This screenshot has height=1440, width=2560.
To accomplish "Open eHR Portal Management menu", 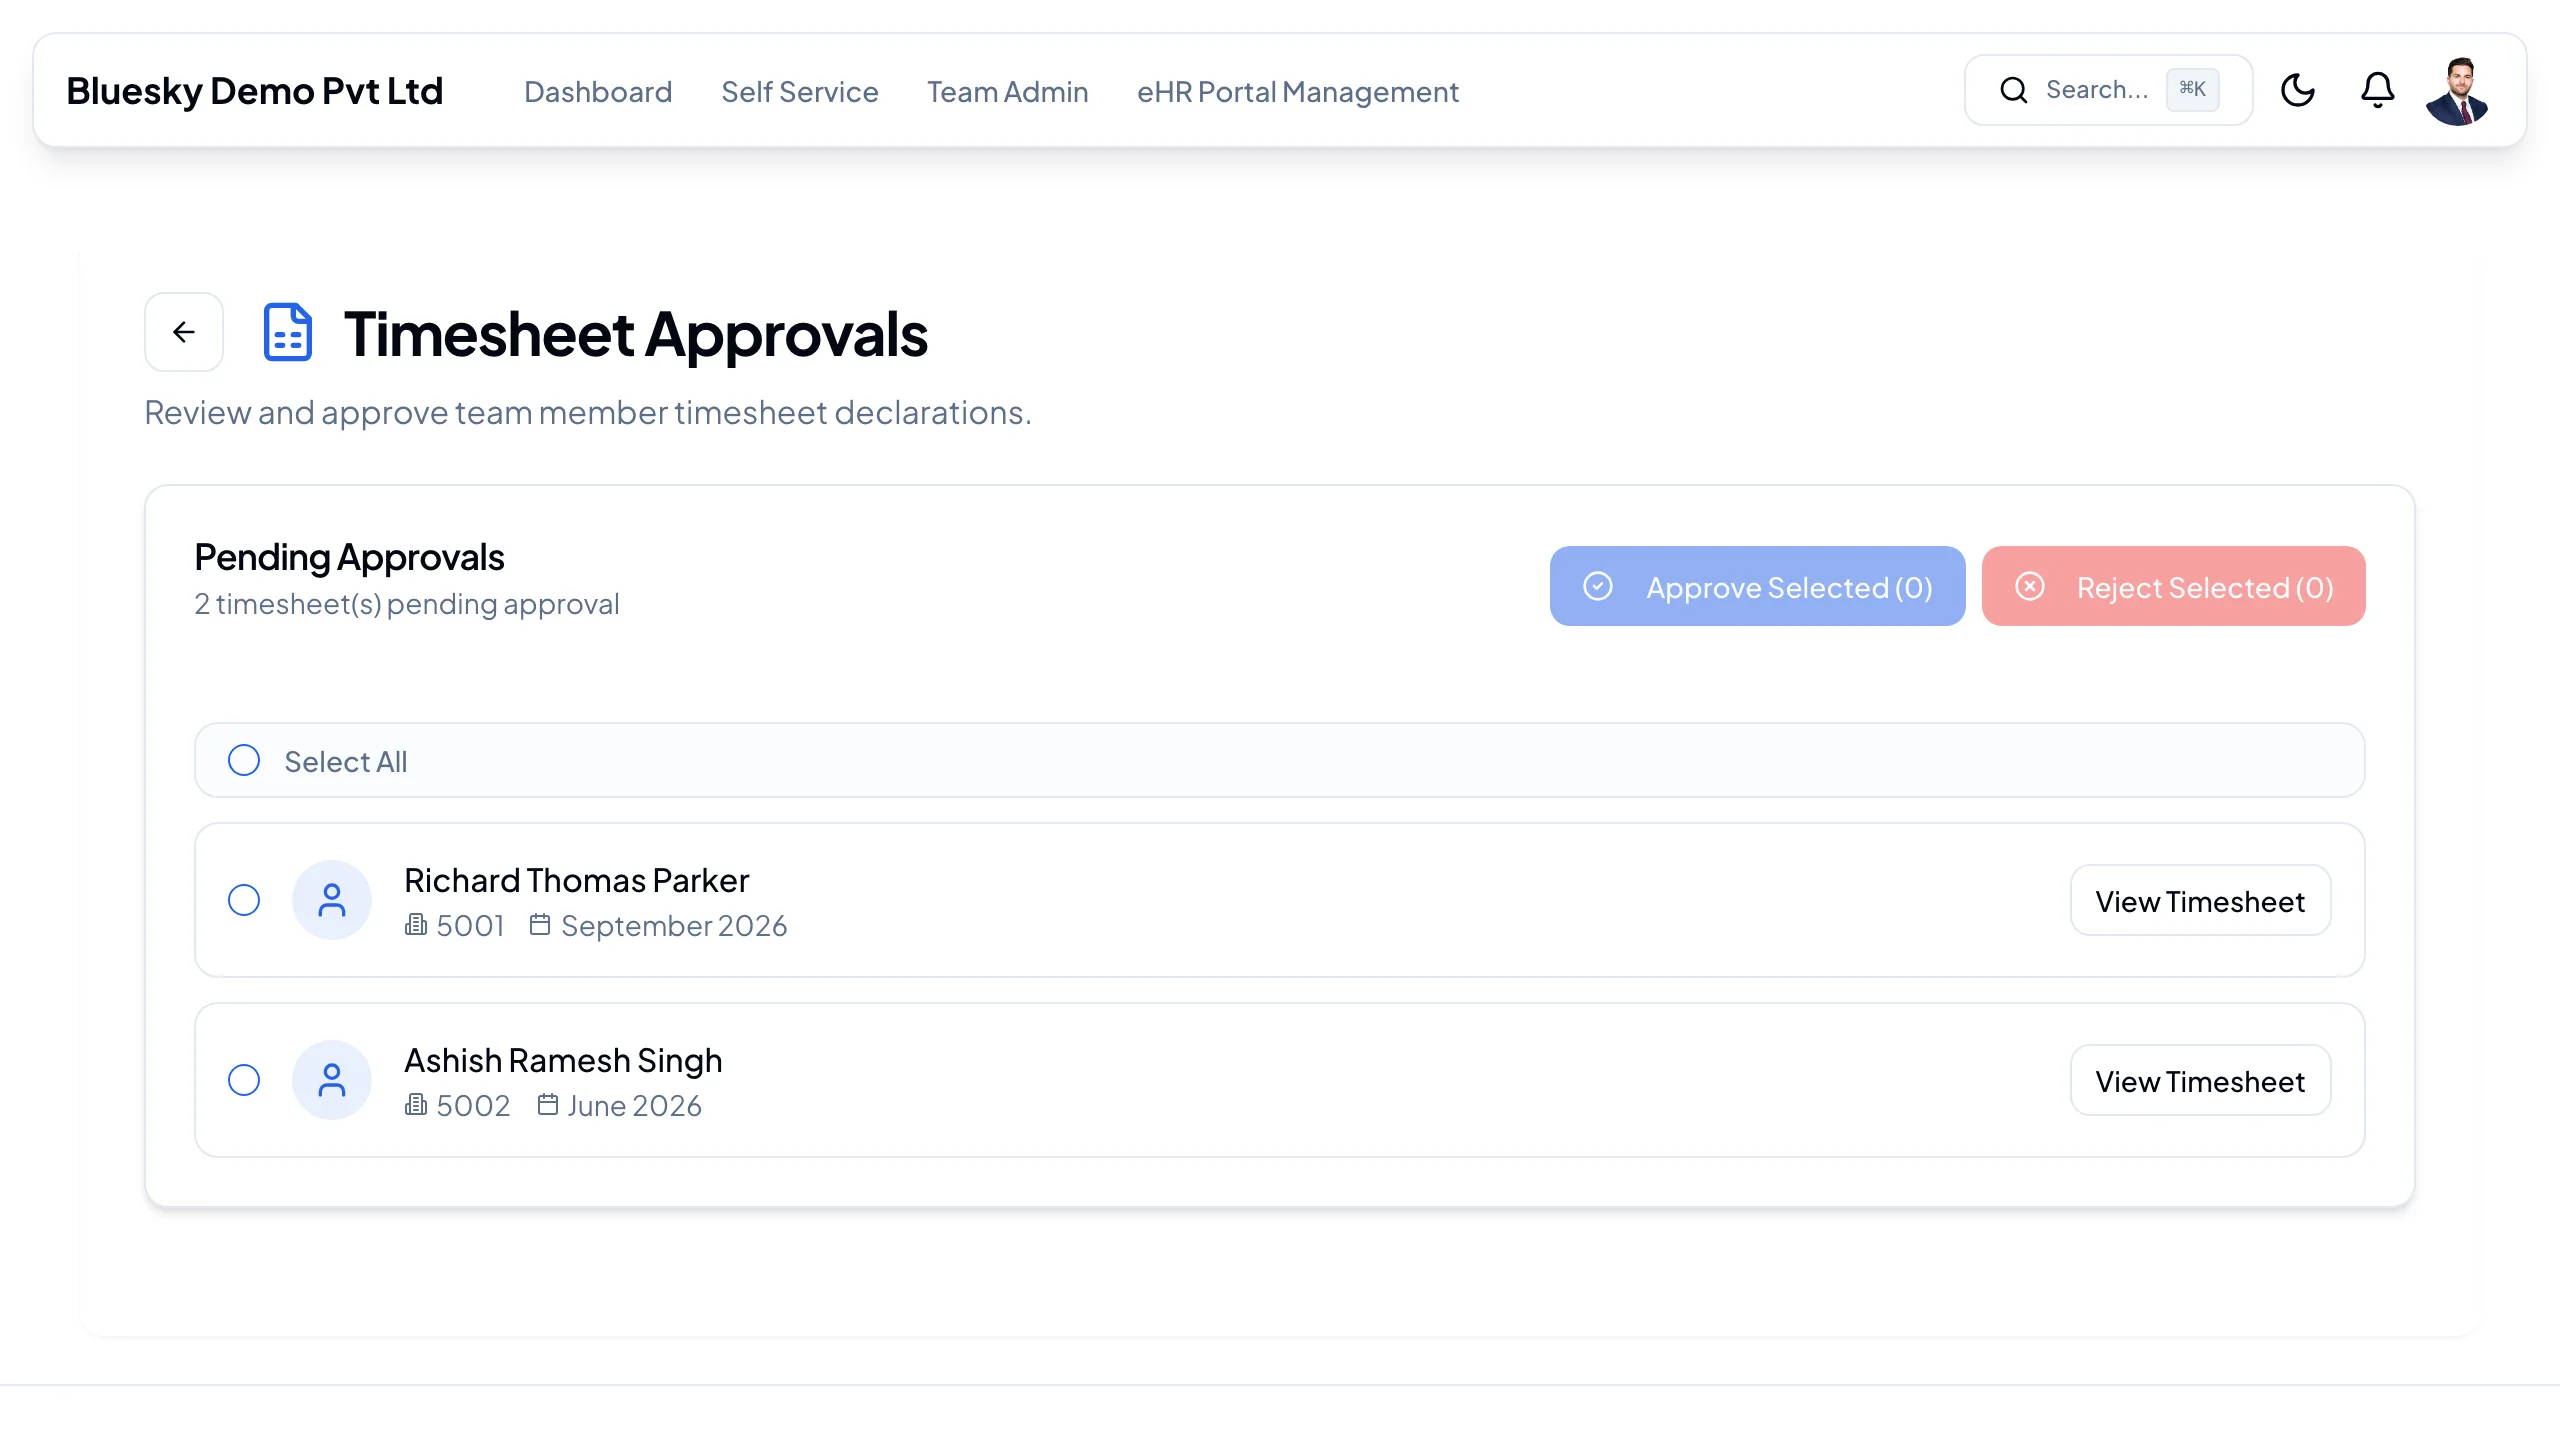I will 1298,91.
